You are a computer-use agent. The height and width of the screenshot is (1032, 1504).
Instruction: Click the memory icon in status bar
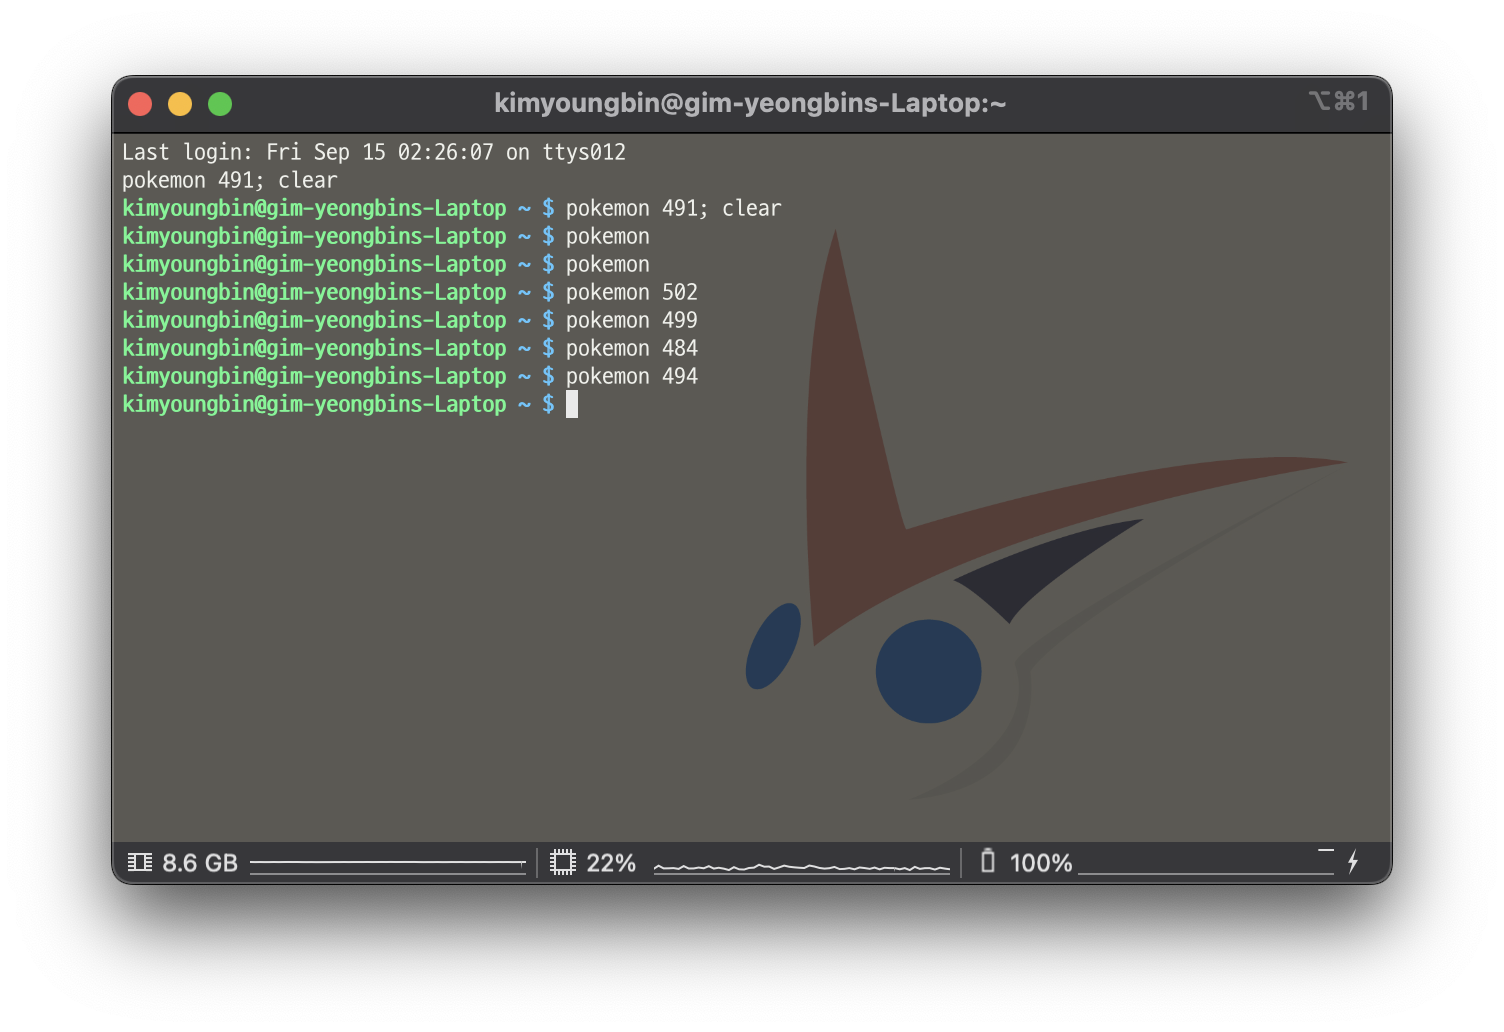point(140,862)
